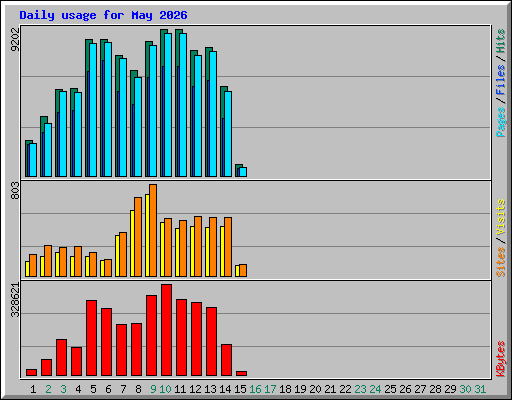
Task: Select day 16 on the x-axis
Action: click(x=255, y=389)
